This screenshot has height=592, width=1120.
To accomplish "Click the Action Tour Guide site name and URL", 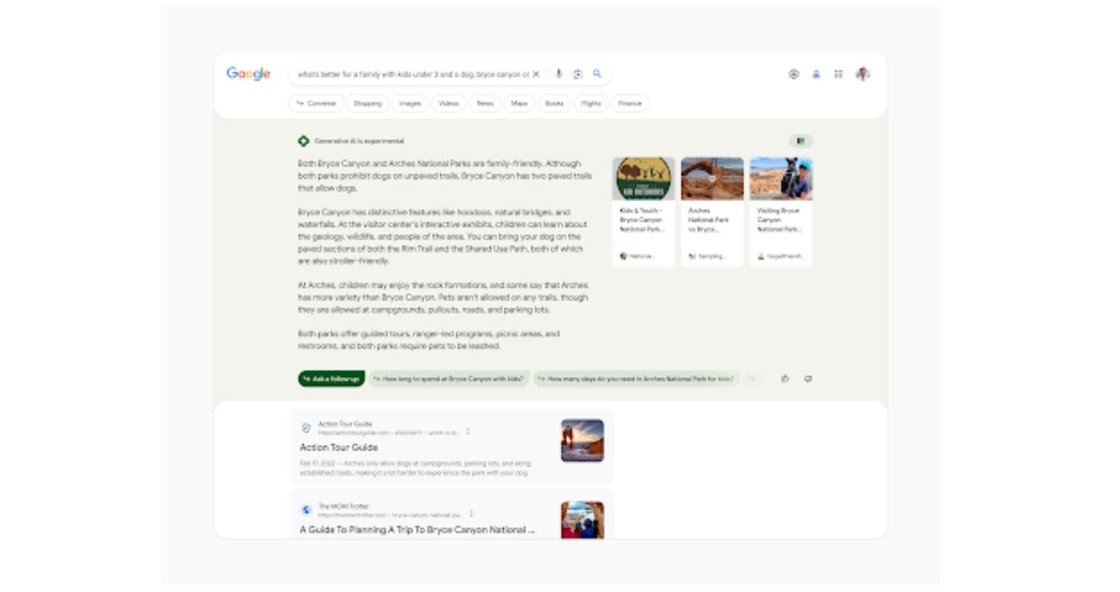I will point(389,428).
